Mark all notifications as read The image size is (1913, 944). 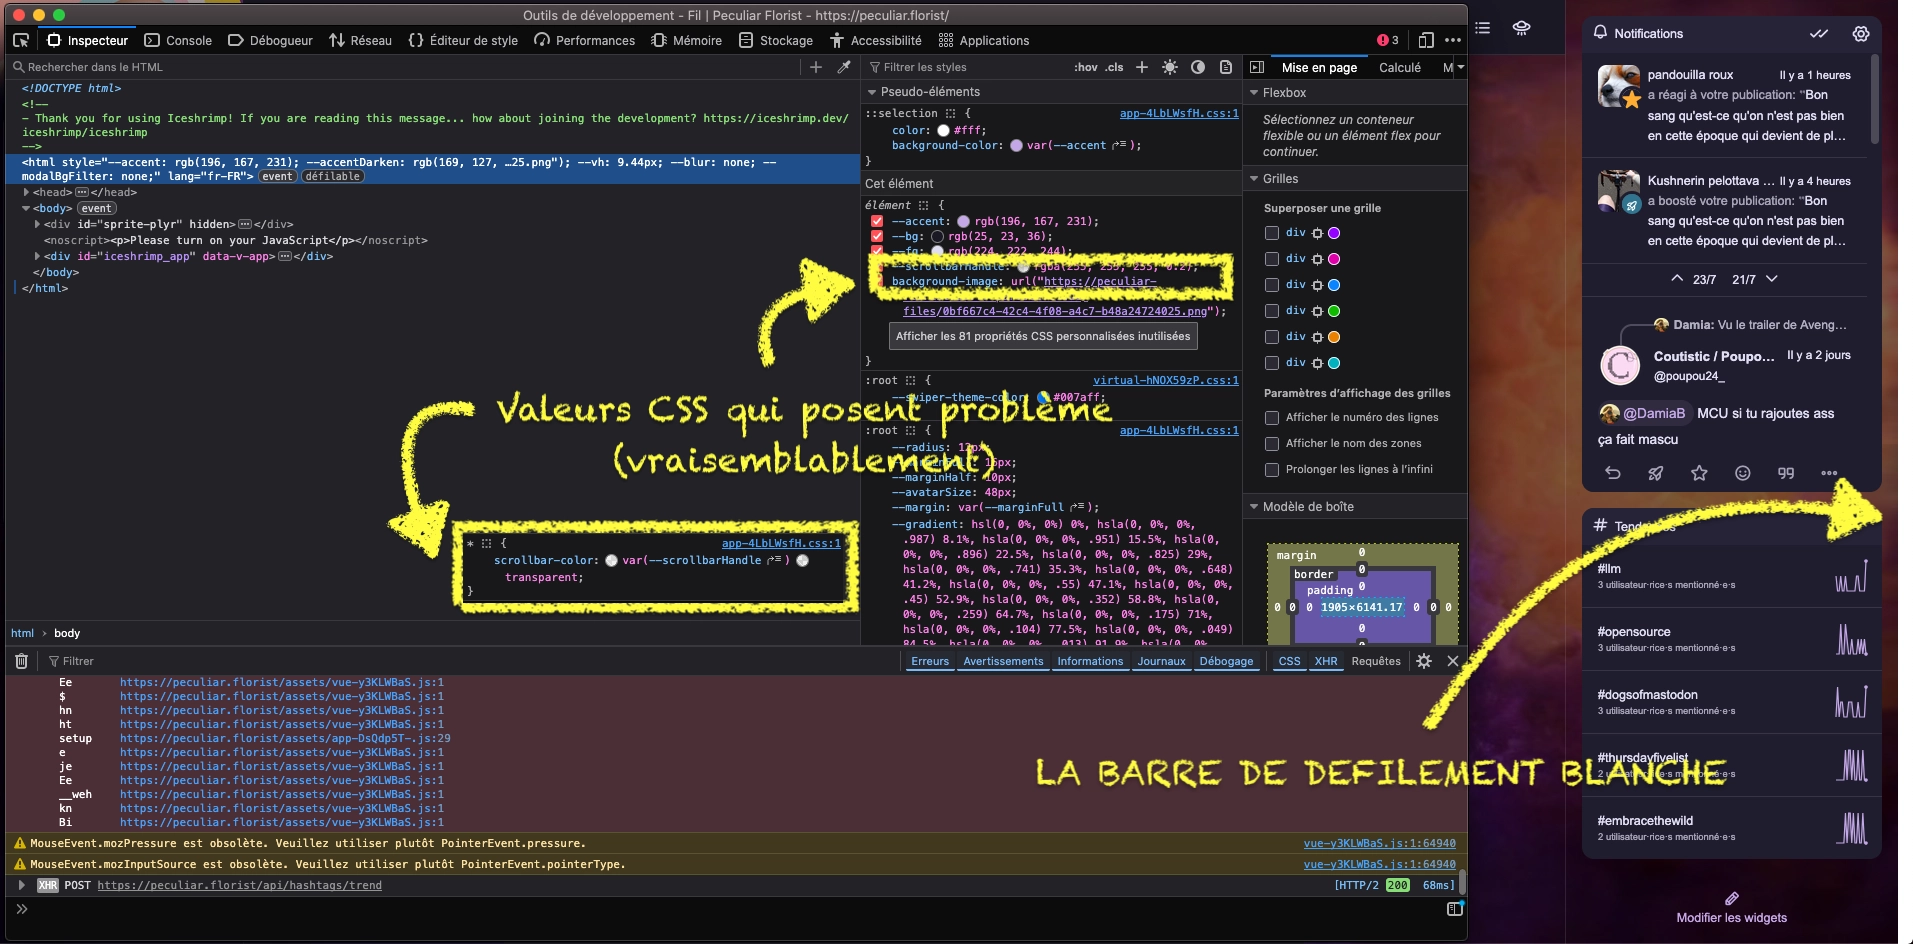(x=1819, y=33)
